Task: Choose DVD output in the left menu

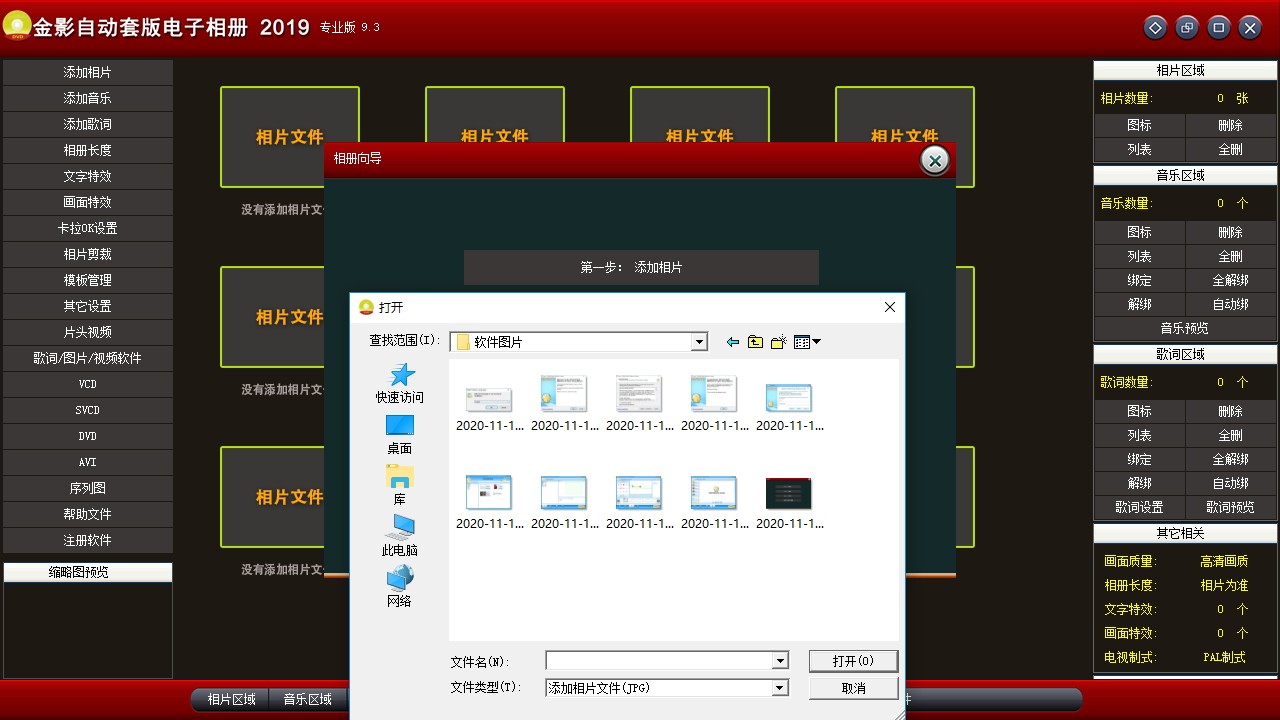Action: click(88, 436)
